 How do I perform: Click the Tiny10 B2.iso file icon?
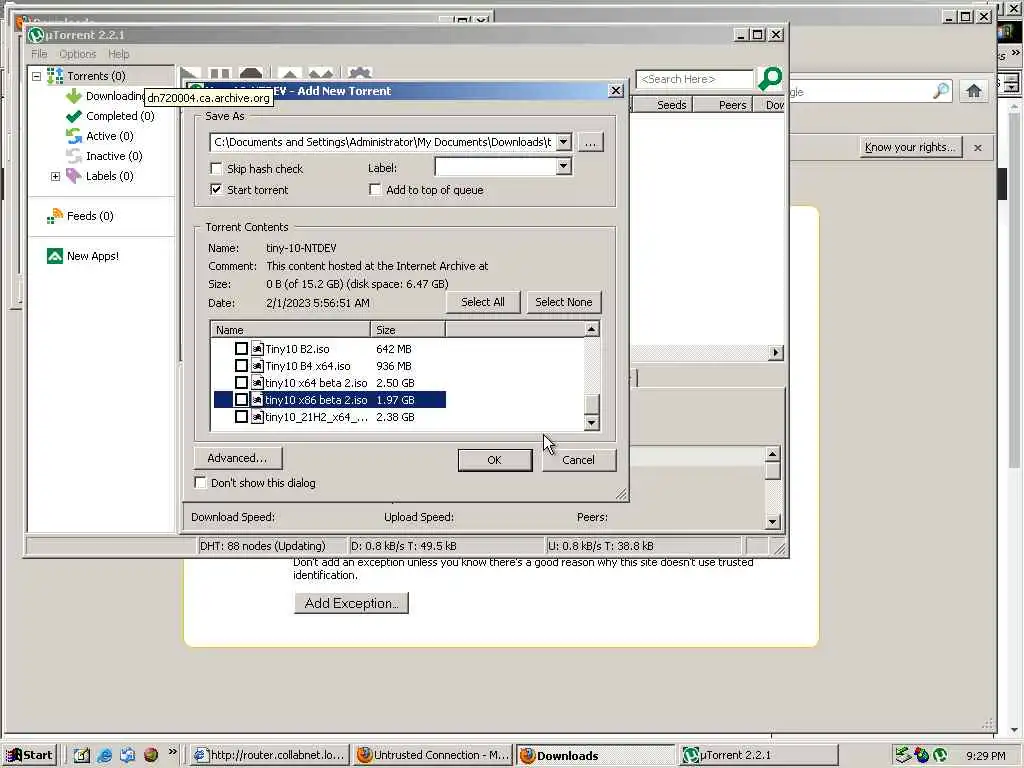coord(257,349)
